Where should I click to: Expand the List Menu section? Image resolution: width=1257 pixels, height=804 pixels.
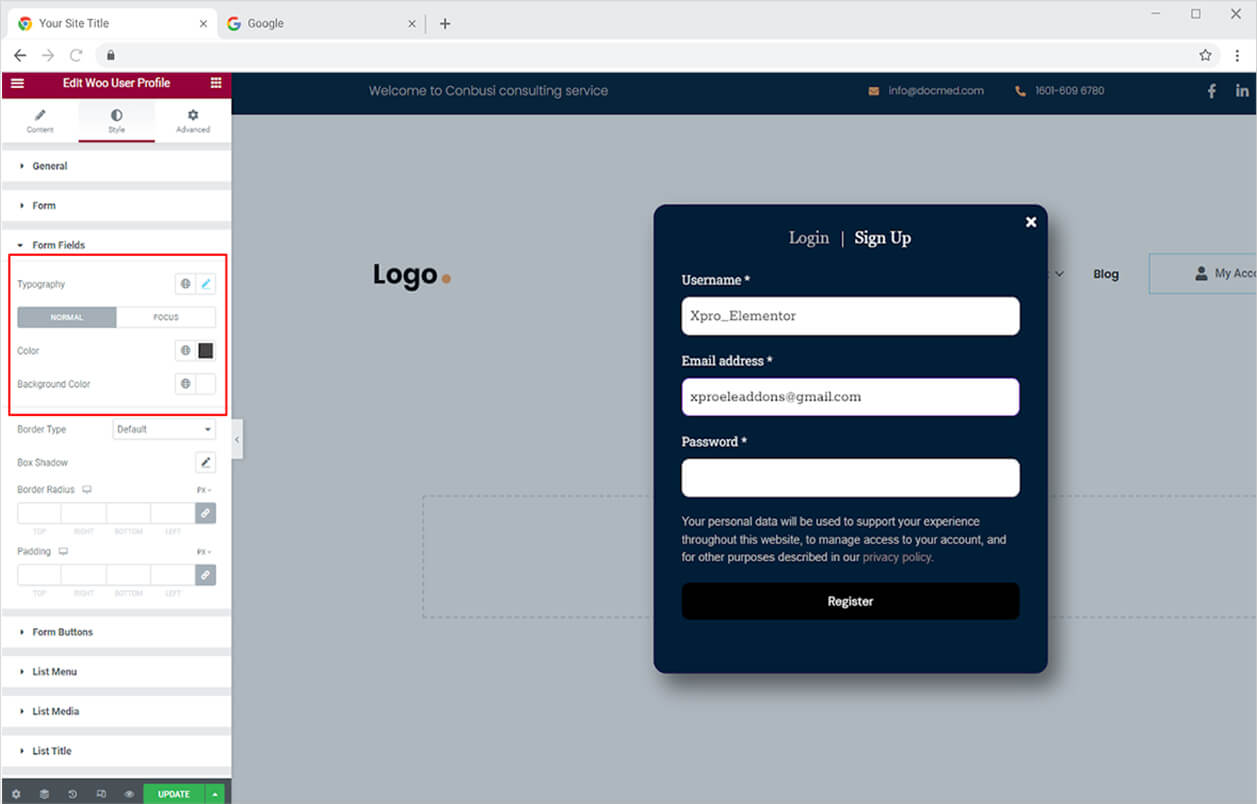(116, 672)
